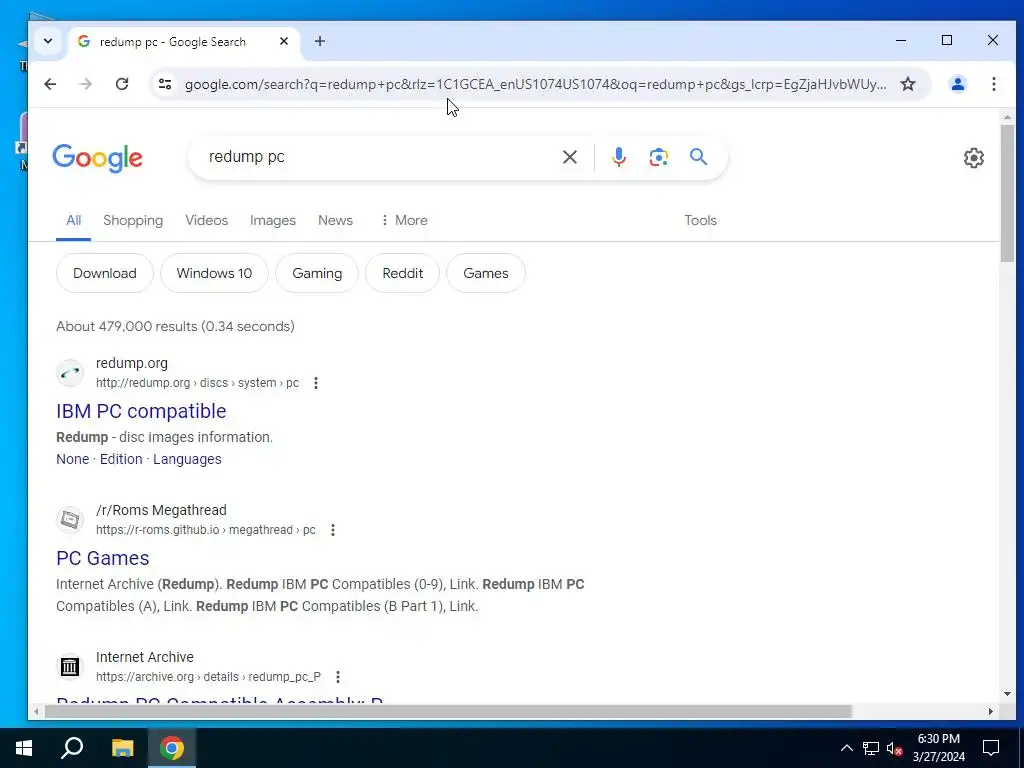The height and width of the screenshot is (768, 1024).
Task: Click the vertical scrollbar thumb
Action: 1007,193
